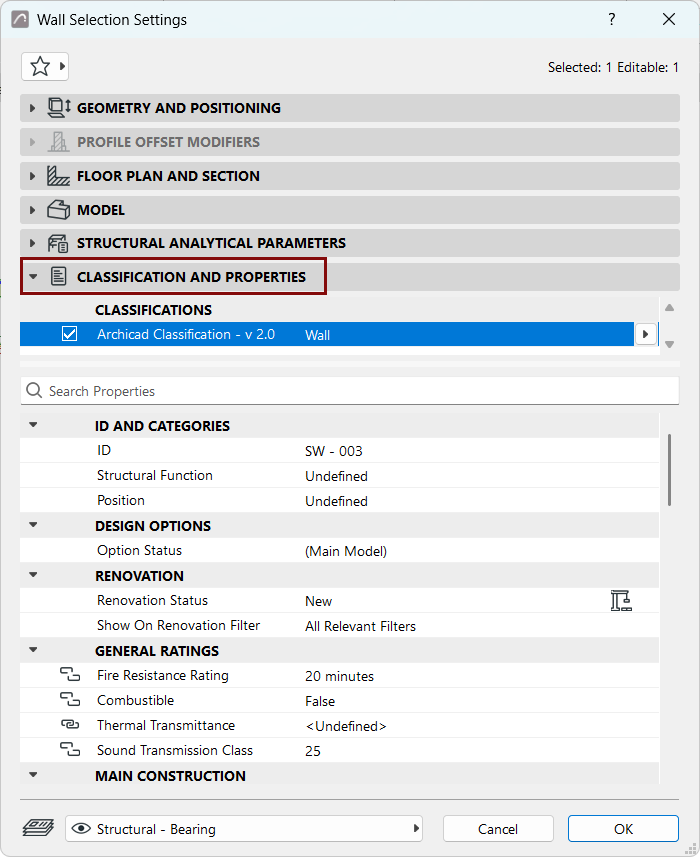Image resolution: width=700 pixels, height=857 pixels.
Task: Expand the Geometry and Positioning panel
Action: [x=32, y=108]
